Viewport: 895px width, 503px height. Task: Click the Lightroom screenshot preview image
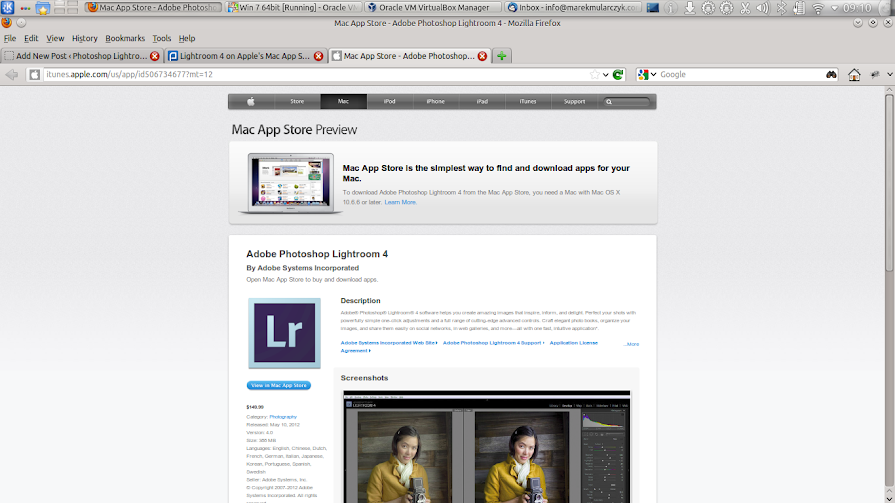(487, 446)
